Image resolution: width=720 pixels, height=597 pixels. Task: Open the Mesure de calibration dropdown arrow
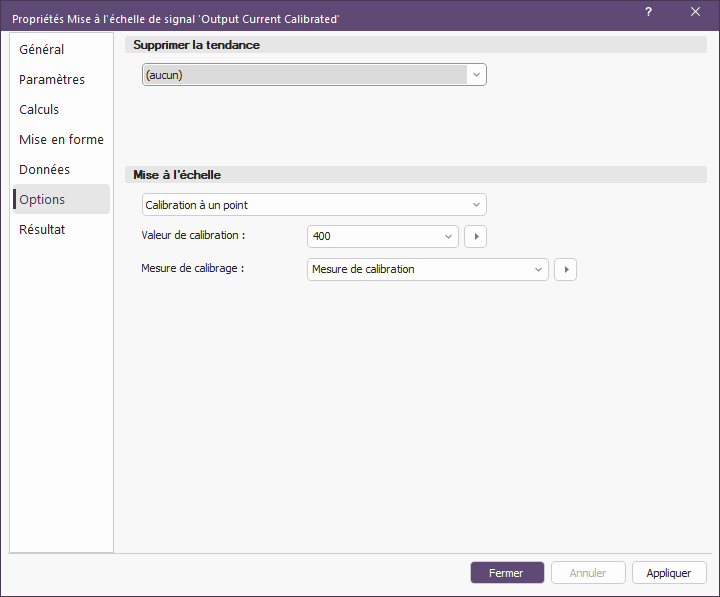538,270
